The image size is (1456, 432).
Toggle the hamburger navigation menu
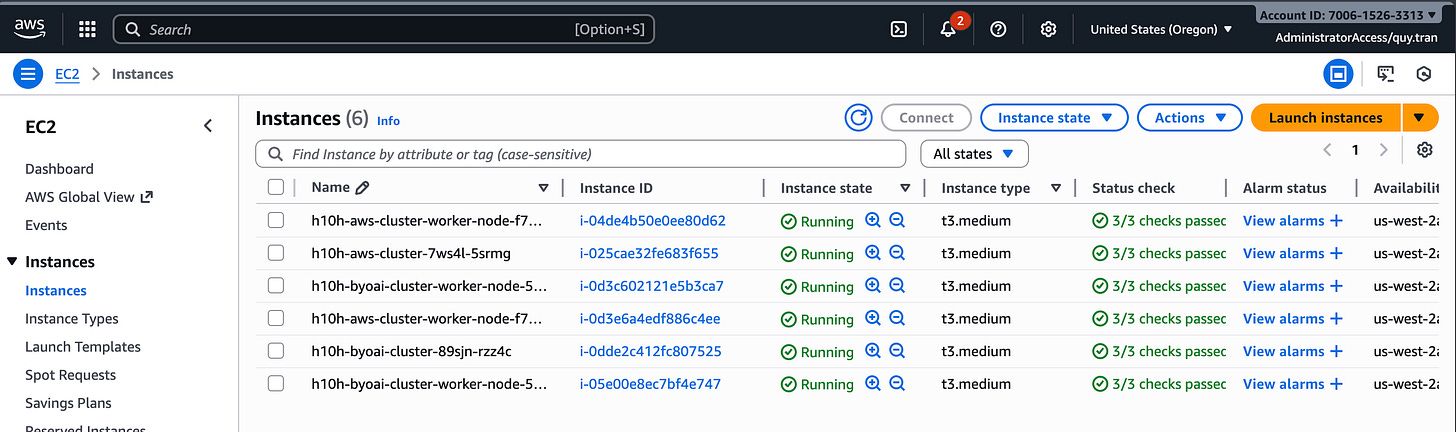click(x=28, y=74)
